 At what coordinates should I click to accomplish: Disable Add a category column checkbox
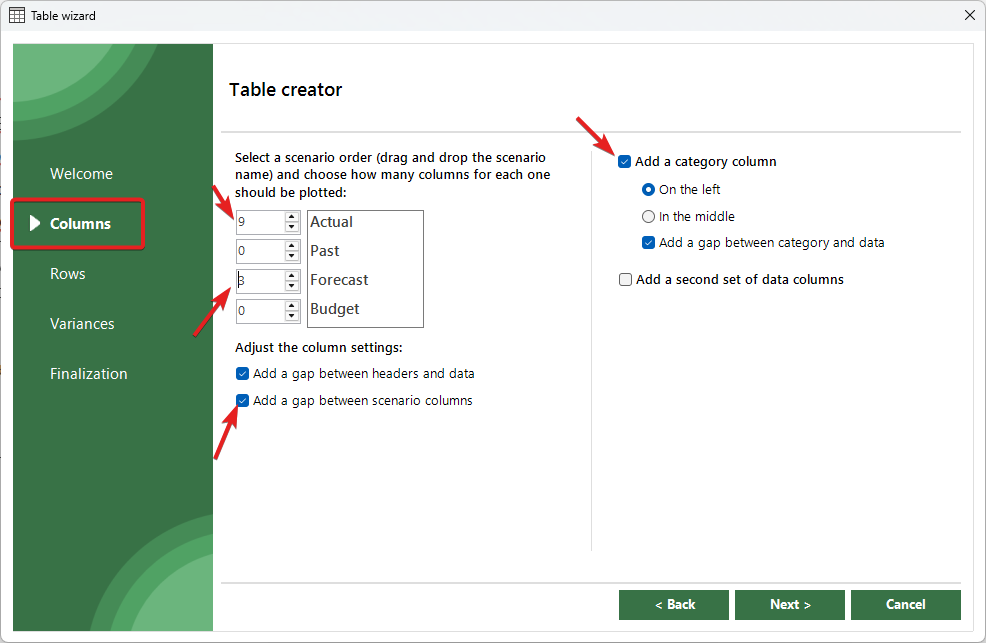625,162
